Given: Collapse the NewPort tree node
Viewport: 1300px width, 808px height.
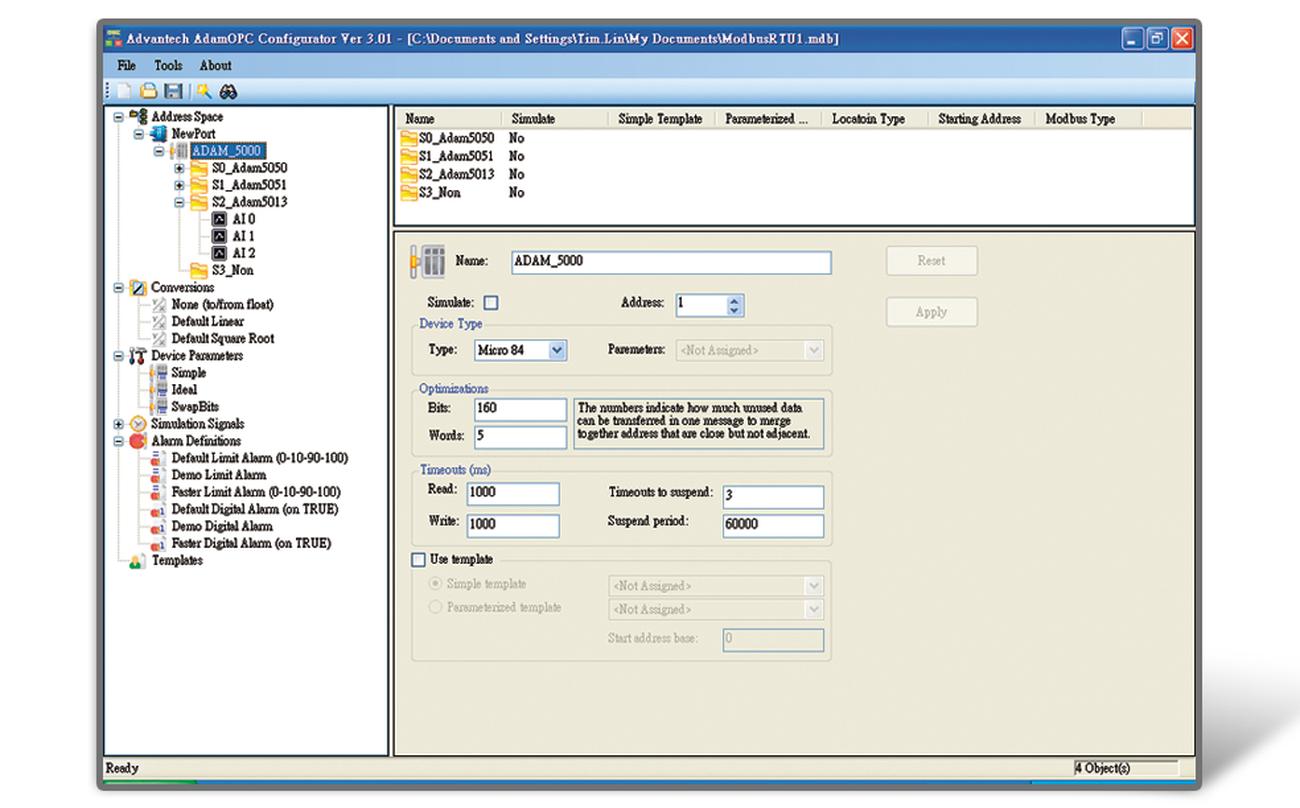Looking at the screenshot, I should pyautogui.click(x=139, y=134).
